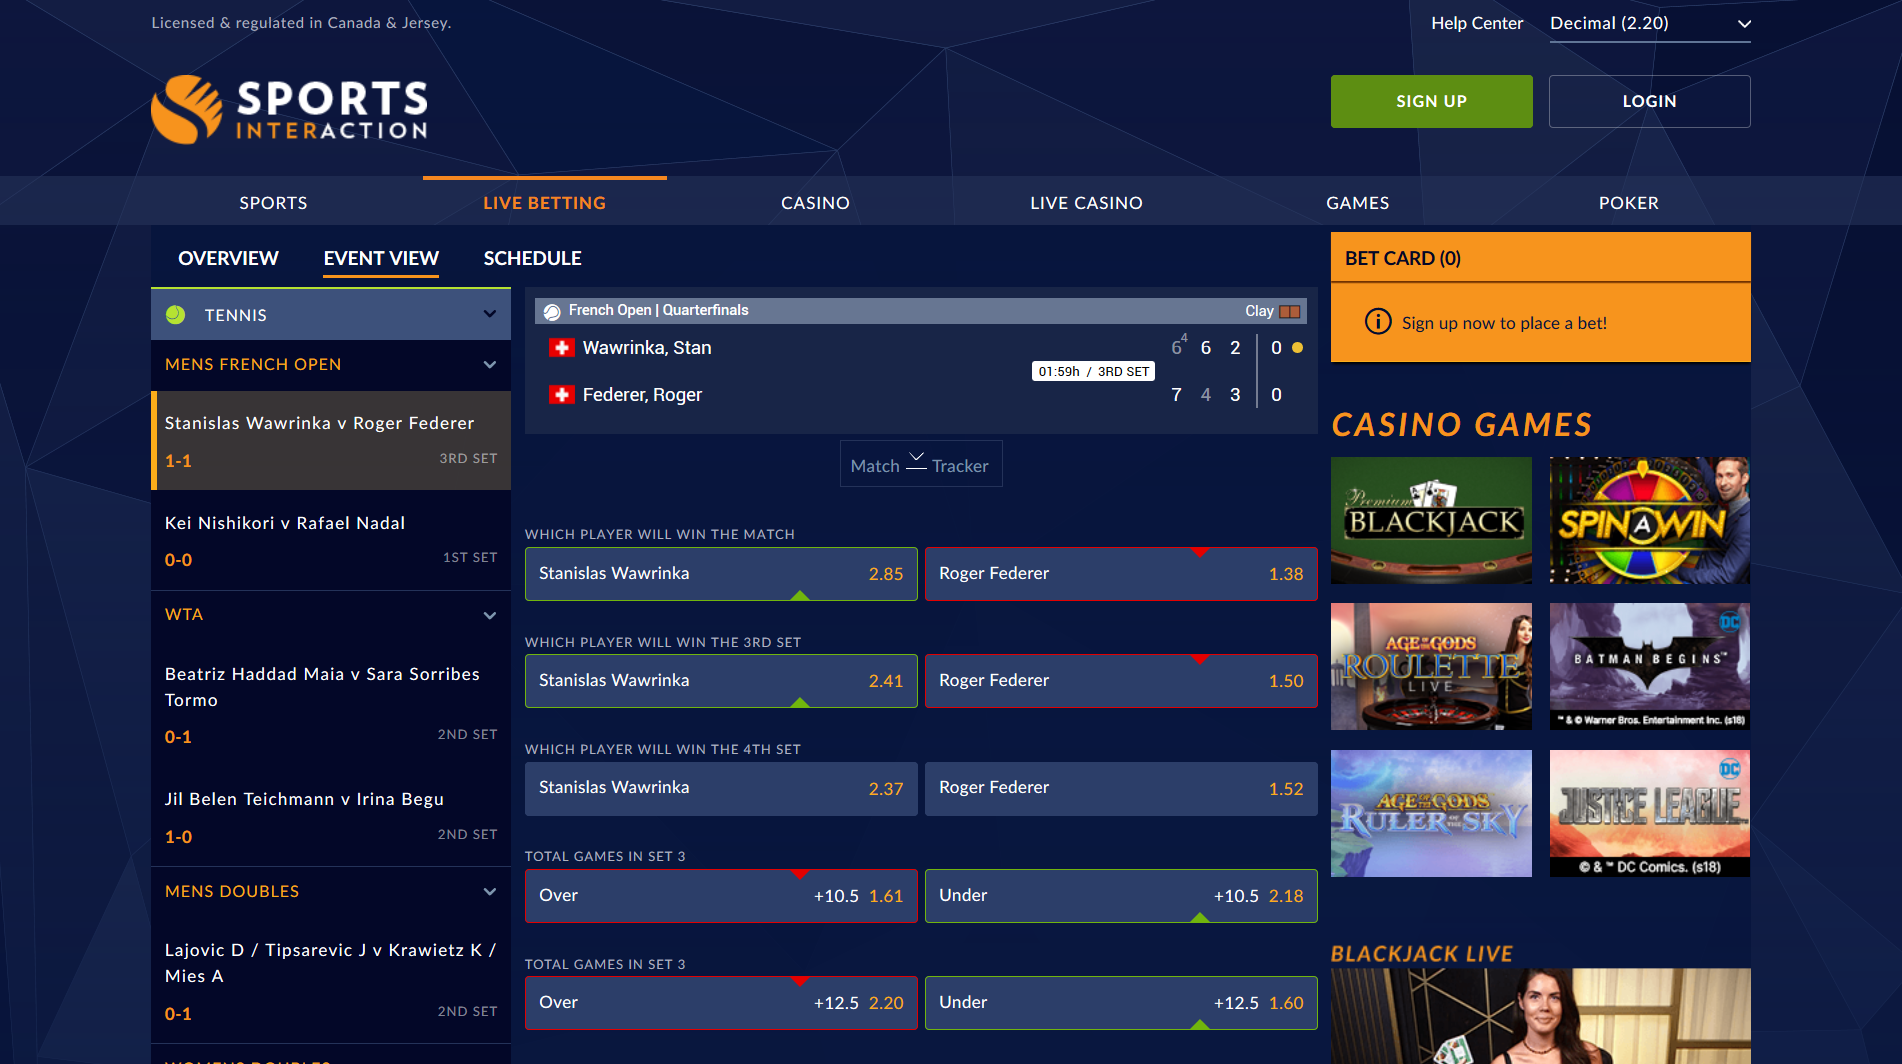Open Batman Begins game thumbnail
1902x1064 pixels.
[x=1650, y=667]
